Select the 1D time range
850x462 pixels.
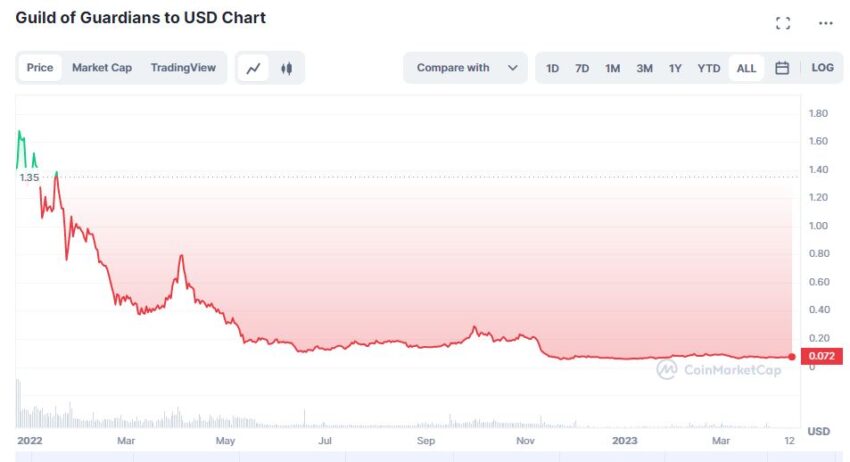pyautogui.click(x=552, y=68)
